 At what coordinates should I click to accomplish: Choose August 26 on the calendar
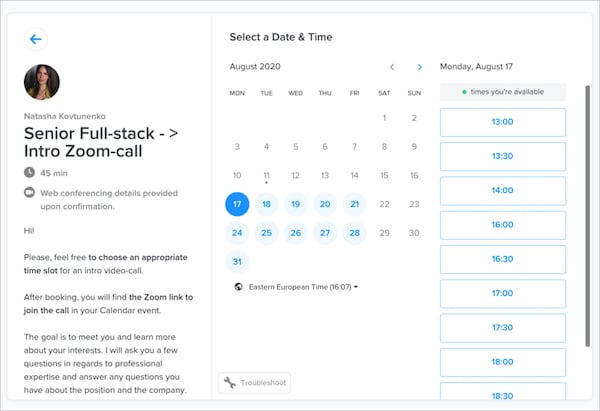(296, 233)
